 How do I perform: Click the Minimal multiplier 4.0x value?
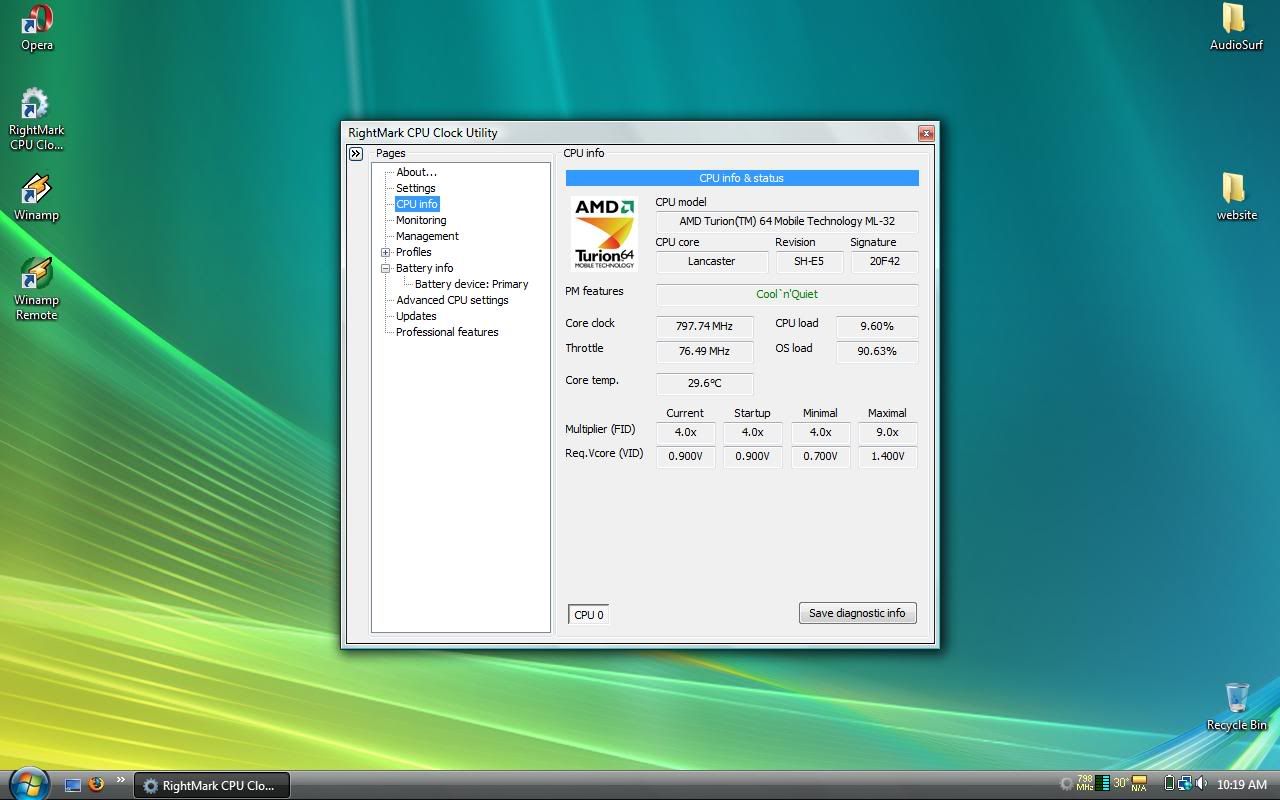click(820, 433)
